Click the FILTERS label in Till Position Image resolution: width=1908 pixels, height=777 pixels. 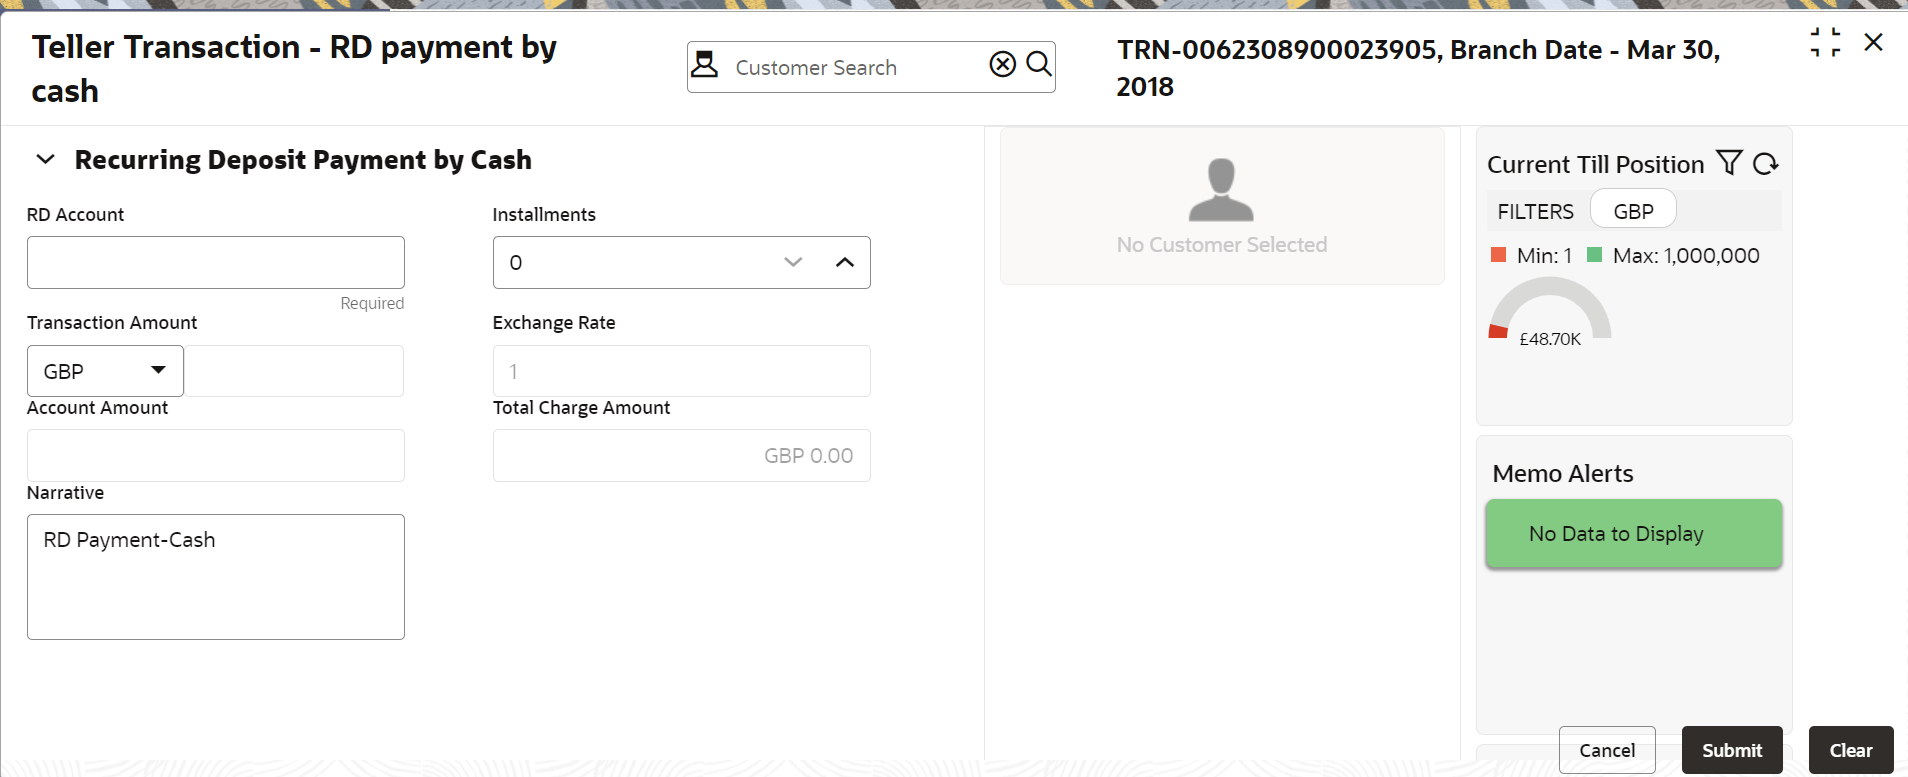(x=1535, y=212)
